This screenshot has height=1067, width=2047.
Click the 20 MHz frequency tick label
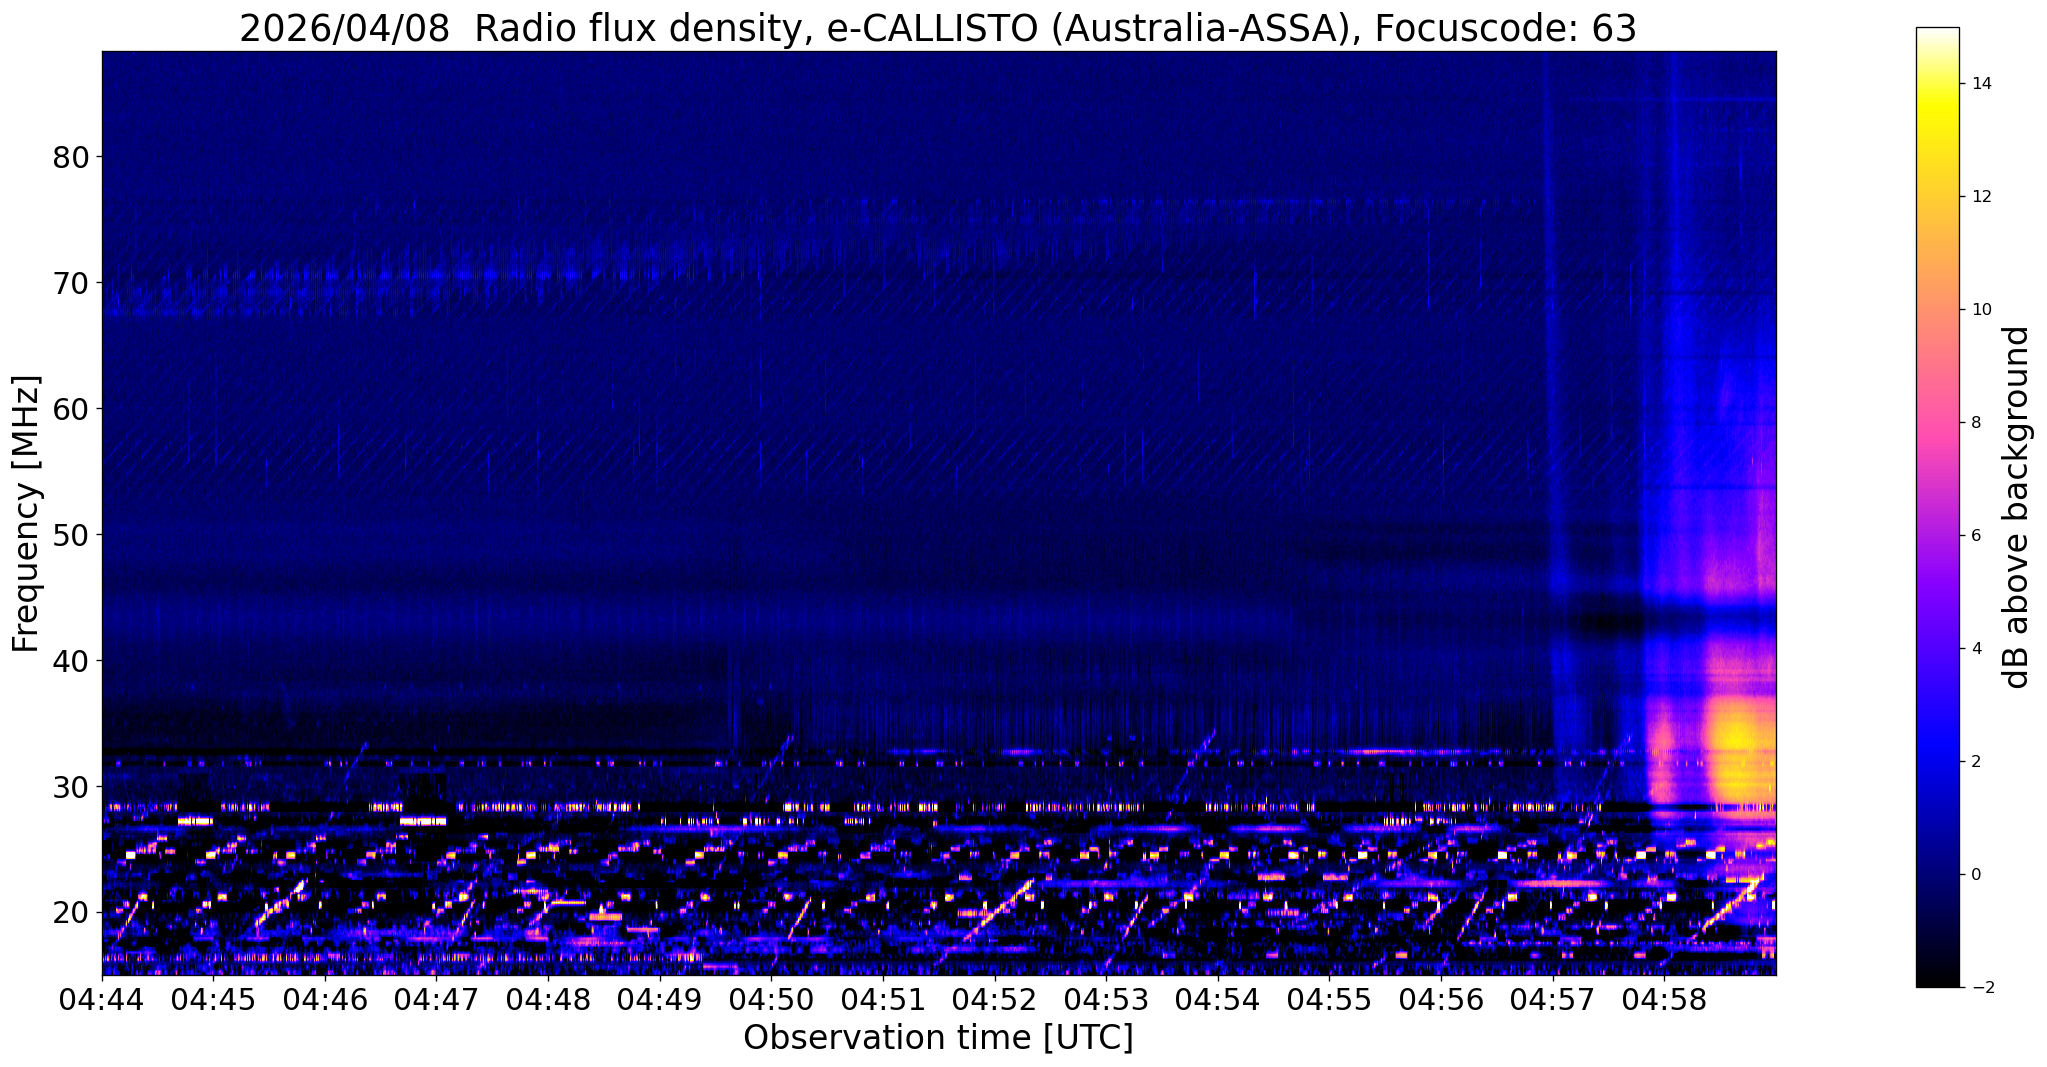point(71,913)
